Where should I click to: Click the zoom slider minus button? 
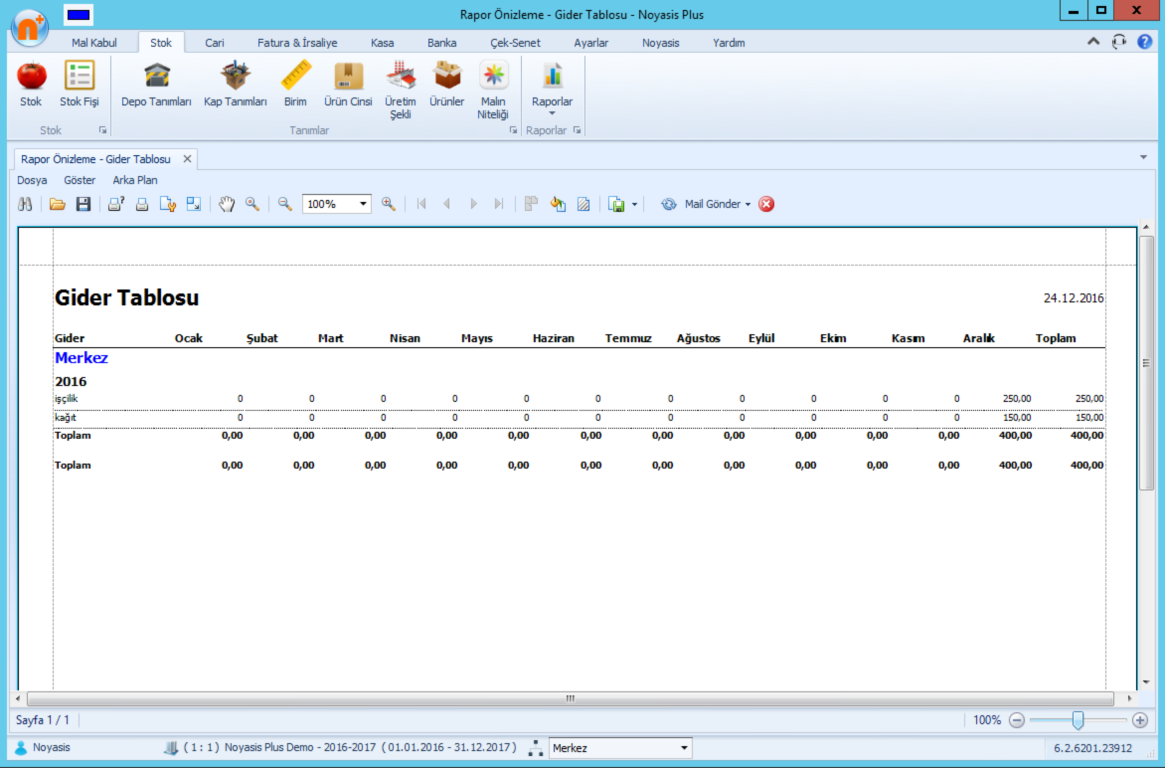[x=1016, y=720]
